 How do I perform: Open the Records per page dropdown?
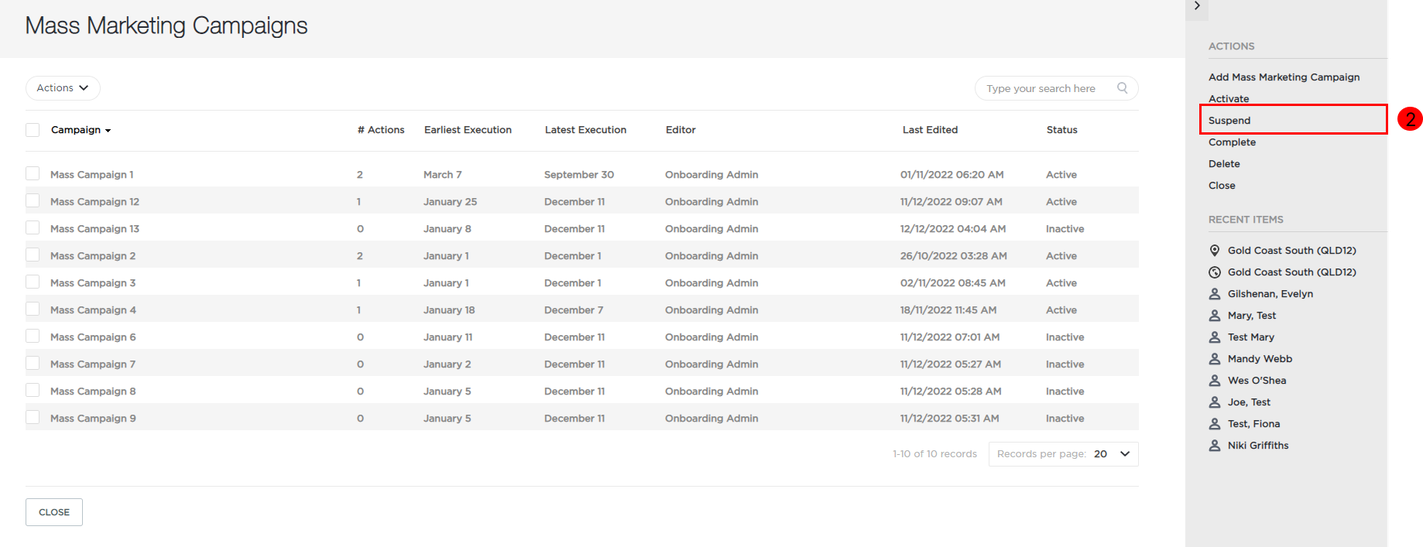click(x=1063, y=454)
